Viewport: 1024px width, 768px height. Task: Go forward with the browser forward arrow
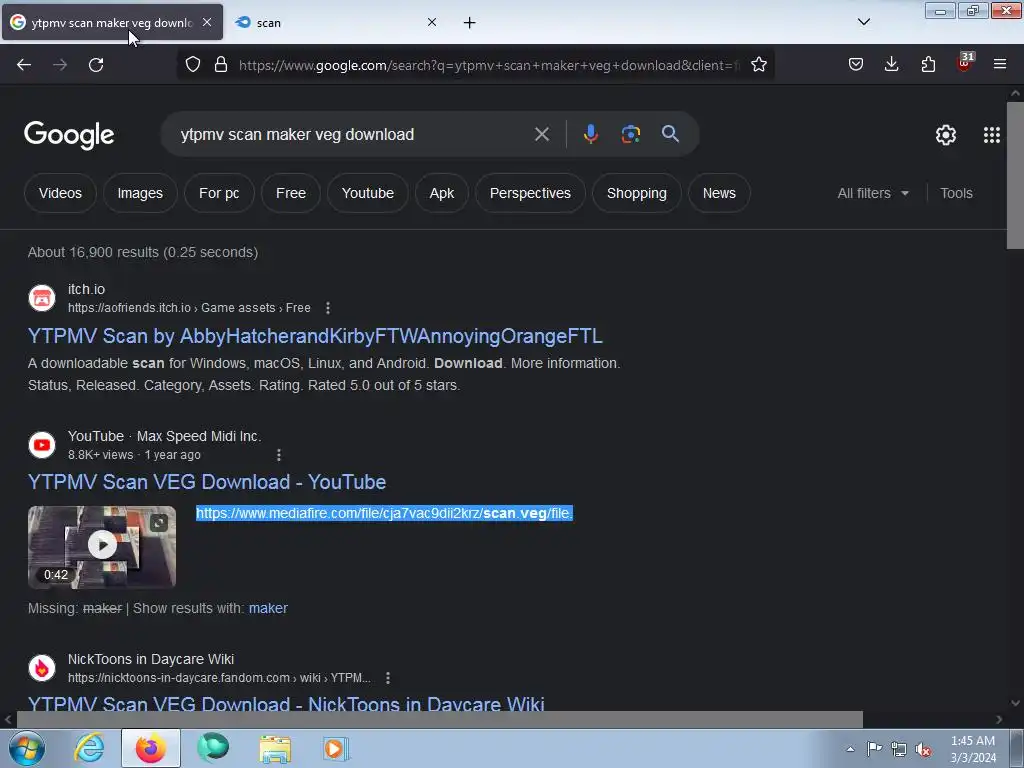click(x=60, y=65)
